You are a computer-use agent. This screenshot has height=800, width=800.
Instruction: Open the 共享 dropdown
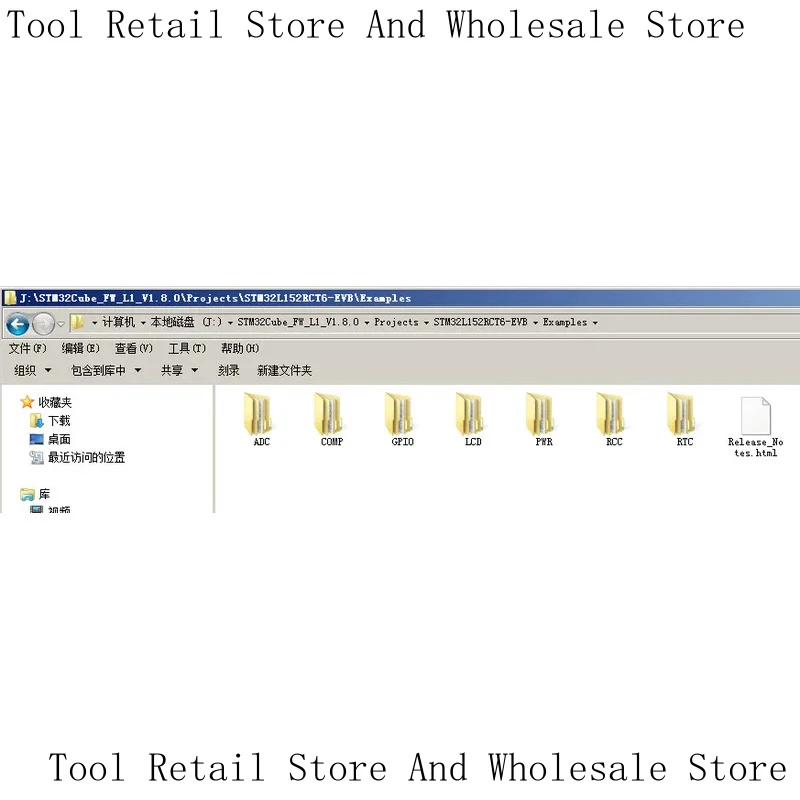click(179, 370)
